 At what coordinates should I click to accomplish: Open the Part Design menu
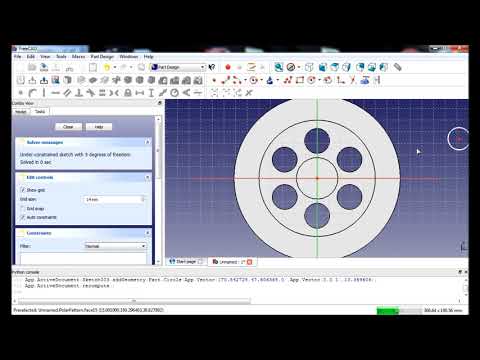click(x=102, y=57)
